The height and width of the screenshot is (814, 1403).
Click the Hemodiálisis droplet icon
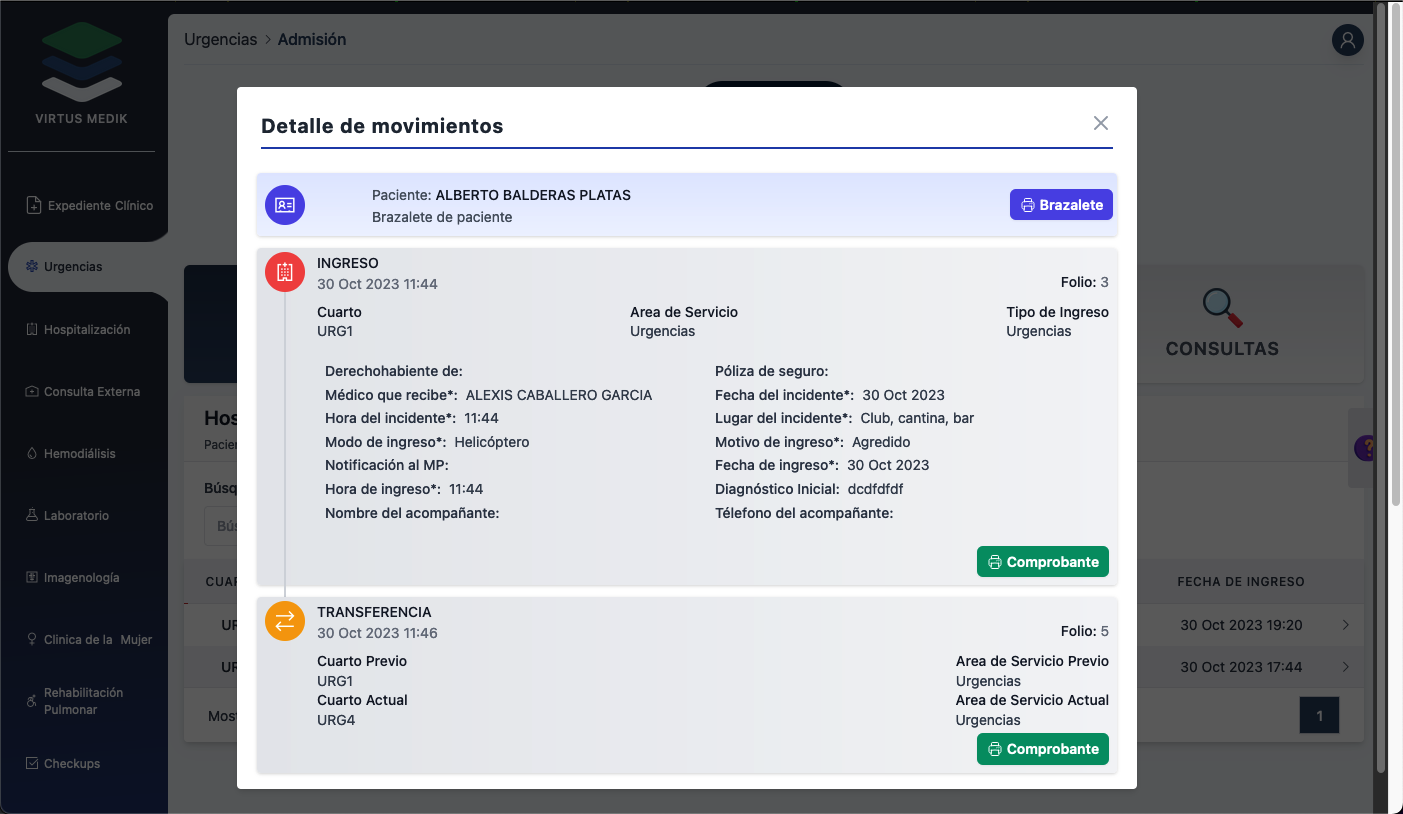(32, 454)
